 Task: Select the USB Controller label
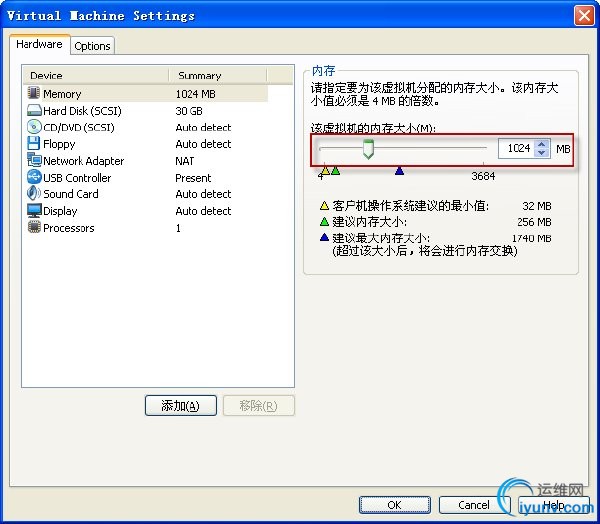point(77,178)
